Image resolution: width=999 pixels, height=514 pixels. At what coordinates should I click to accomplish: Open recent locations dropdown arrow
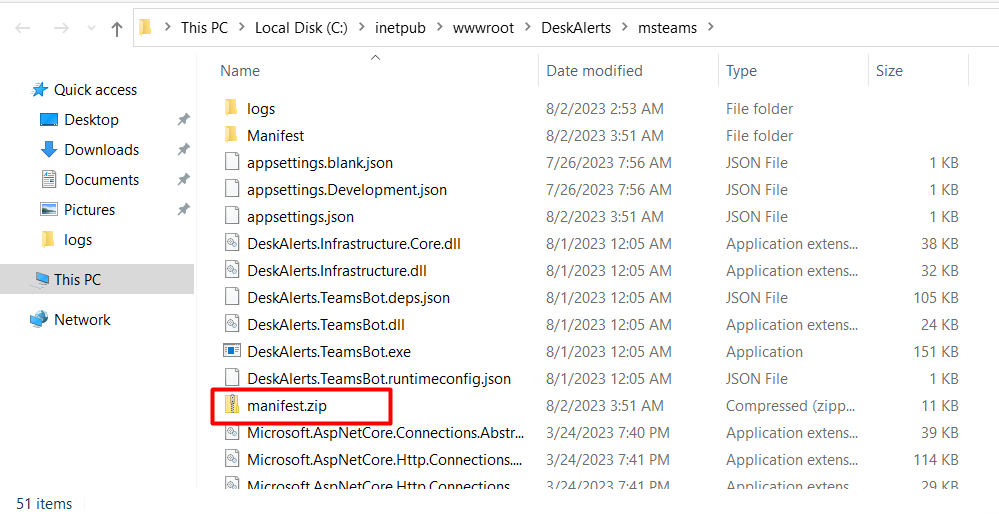(x=90, y=29)
